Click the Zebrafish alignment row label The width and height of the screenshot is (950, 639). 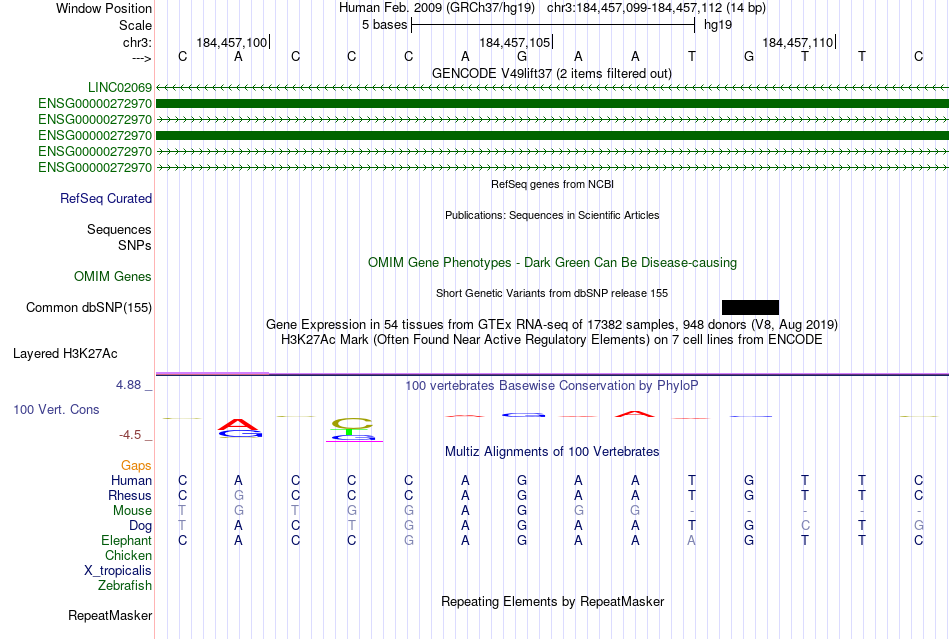point(125,586)
